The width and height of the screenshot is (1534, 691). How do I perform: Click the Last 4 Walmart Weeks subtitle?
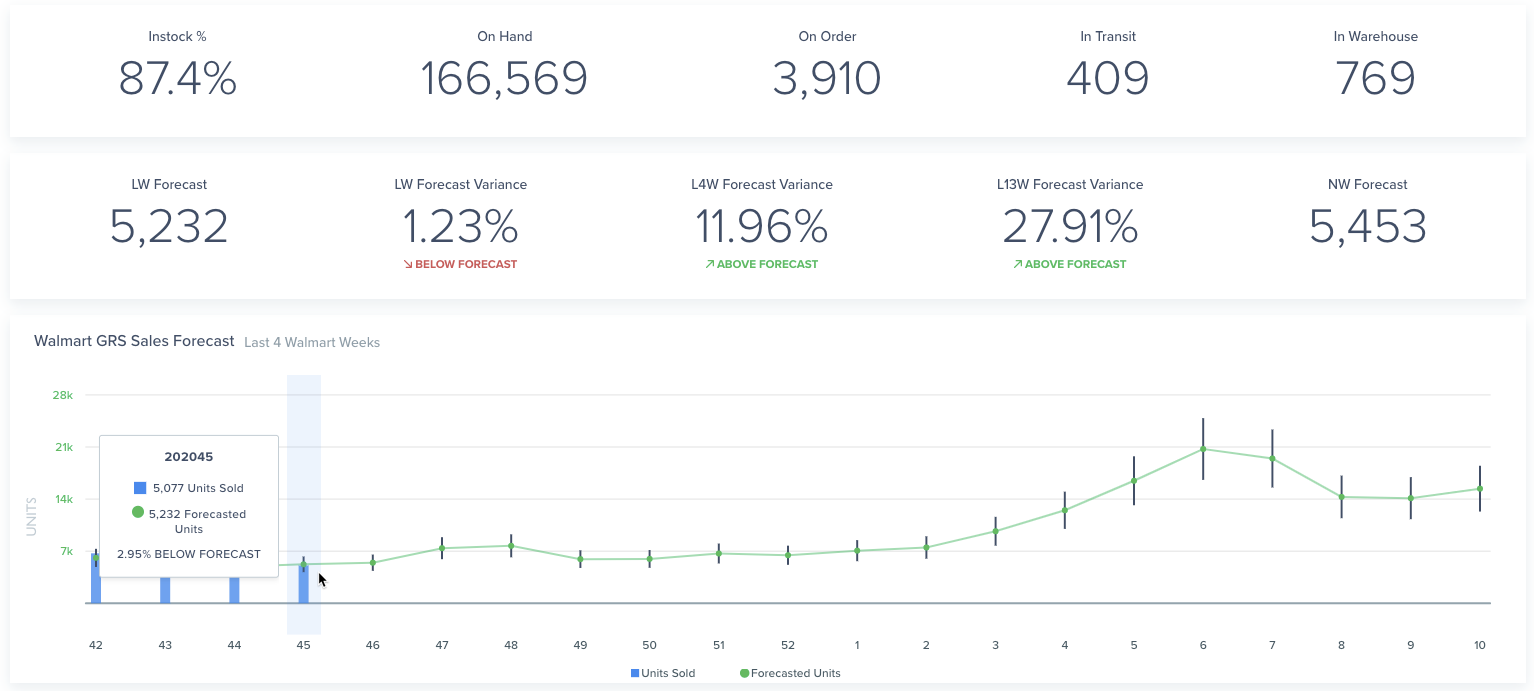[x=312, y=342]
